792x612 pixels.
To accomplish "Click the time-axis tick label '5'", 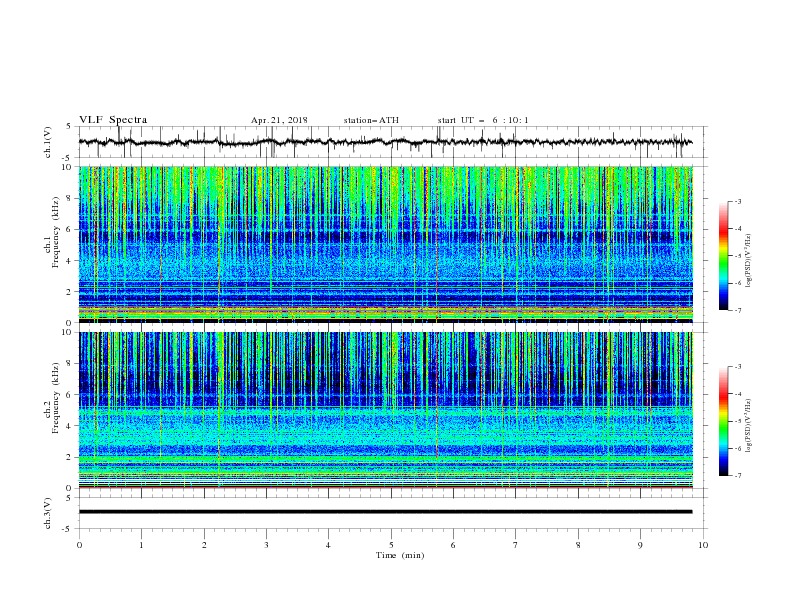I will (x=391, y=545).
